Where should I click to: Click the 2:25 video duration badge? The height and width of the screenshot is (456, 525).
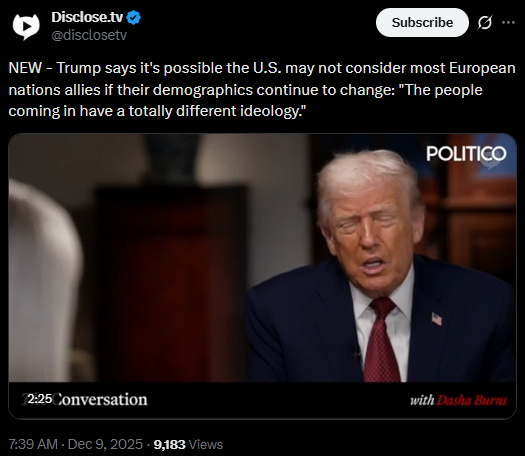pyautogui.click(x=40, y=399)
